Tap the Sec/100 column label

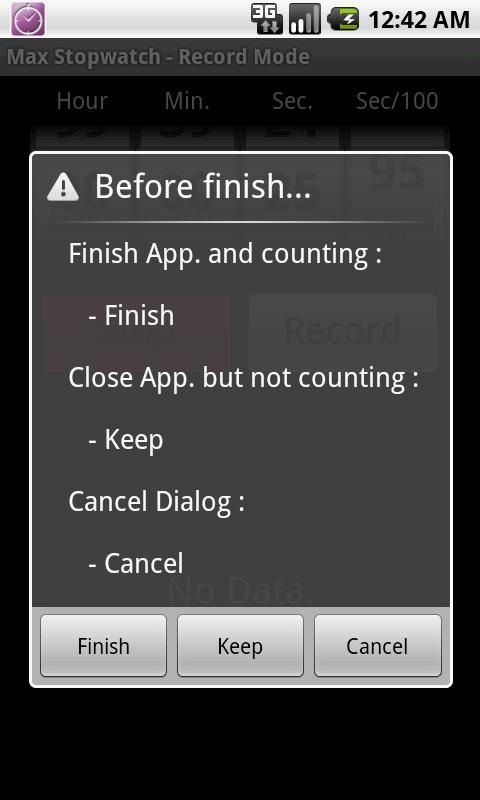(397, 101)
